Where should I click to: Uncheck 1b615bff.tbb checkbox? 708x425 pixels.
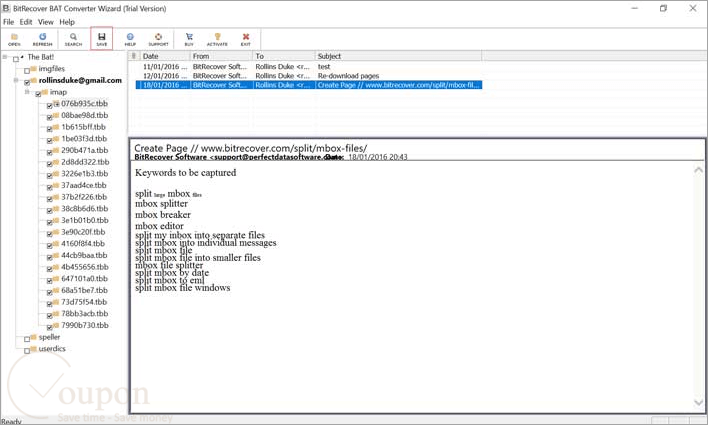tap(50, 129)
